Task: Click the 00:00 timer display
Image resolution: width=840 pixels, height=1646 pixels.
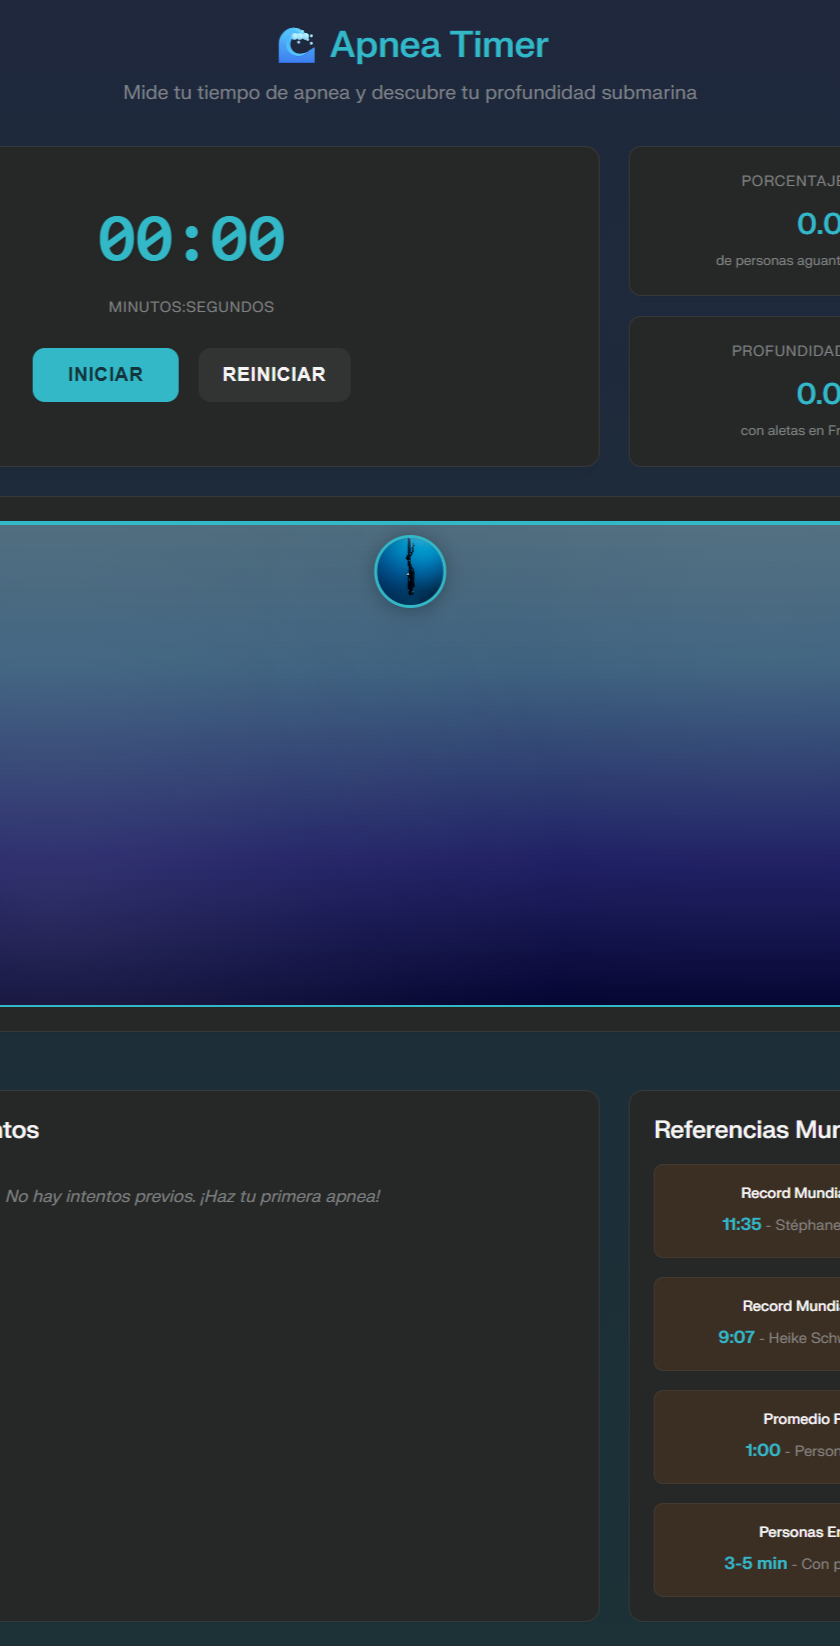Action: tap(191, 240)
